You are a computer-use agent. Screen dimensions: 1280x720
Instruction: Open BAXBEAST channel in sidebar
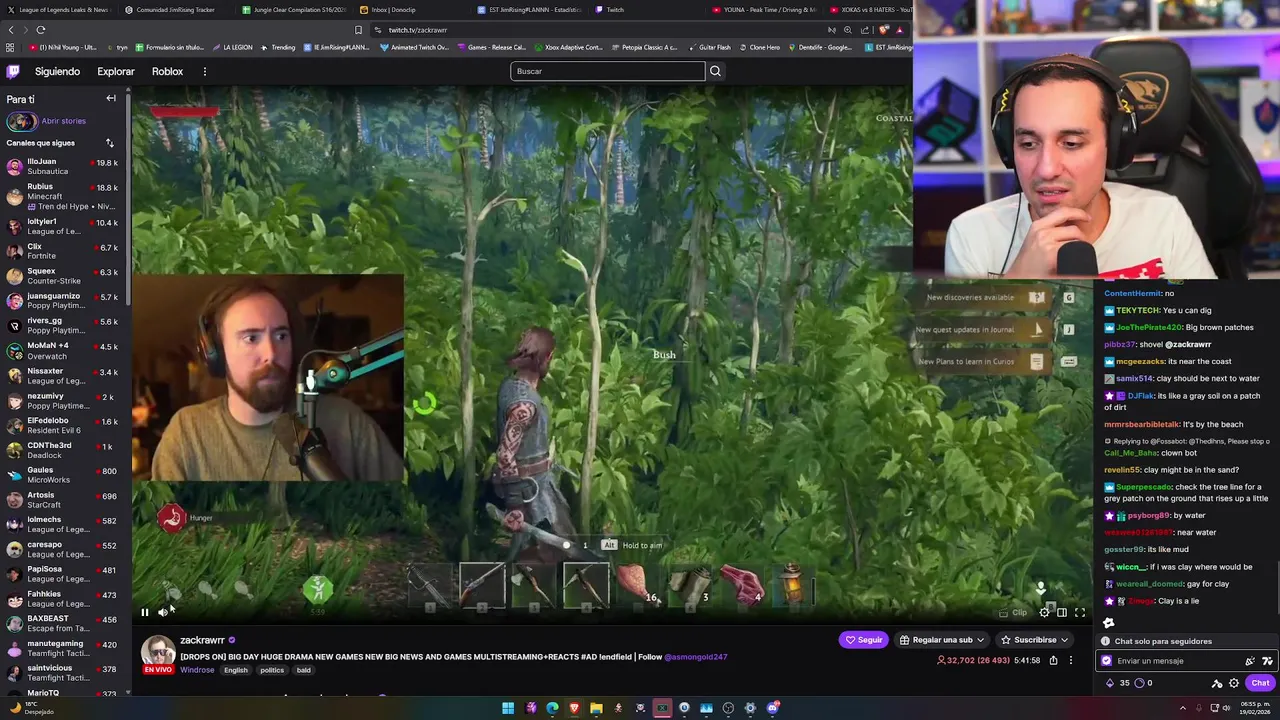[x=63, y=623]
